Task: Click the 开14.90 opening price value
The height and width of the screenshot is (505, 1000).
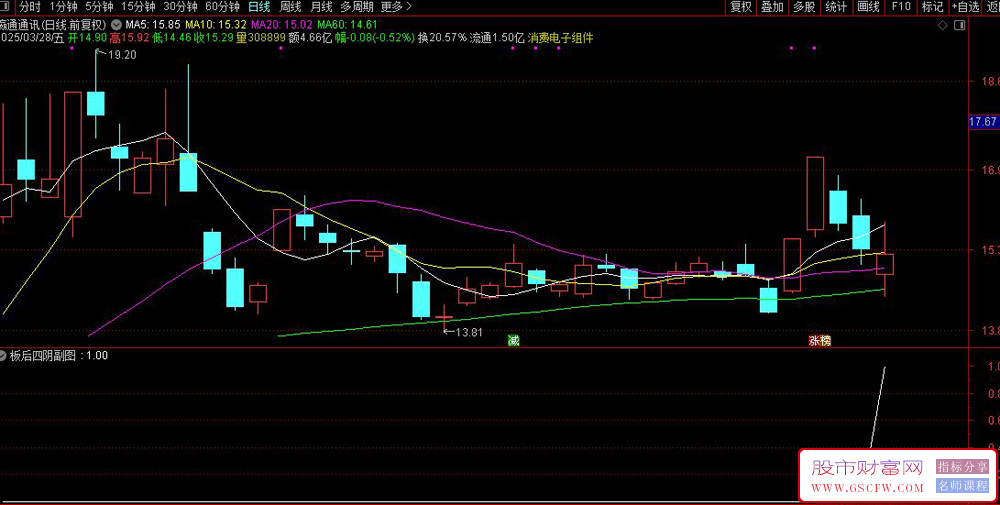Action: 87,38
